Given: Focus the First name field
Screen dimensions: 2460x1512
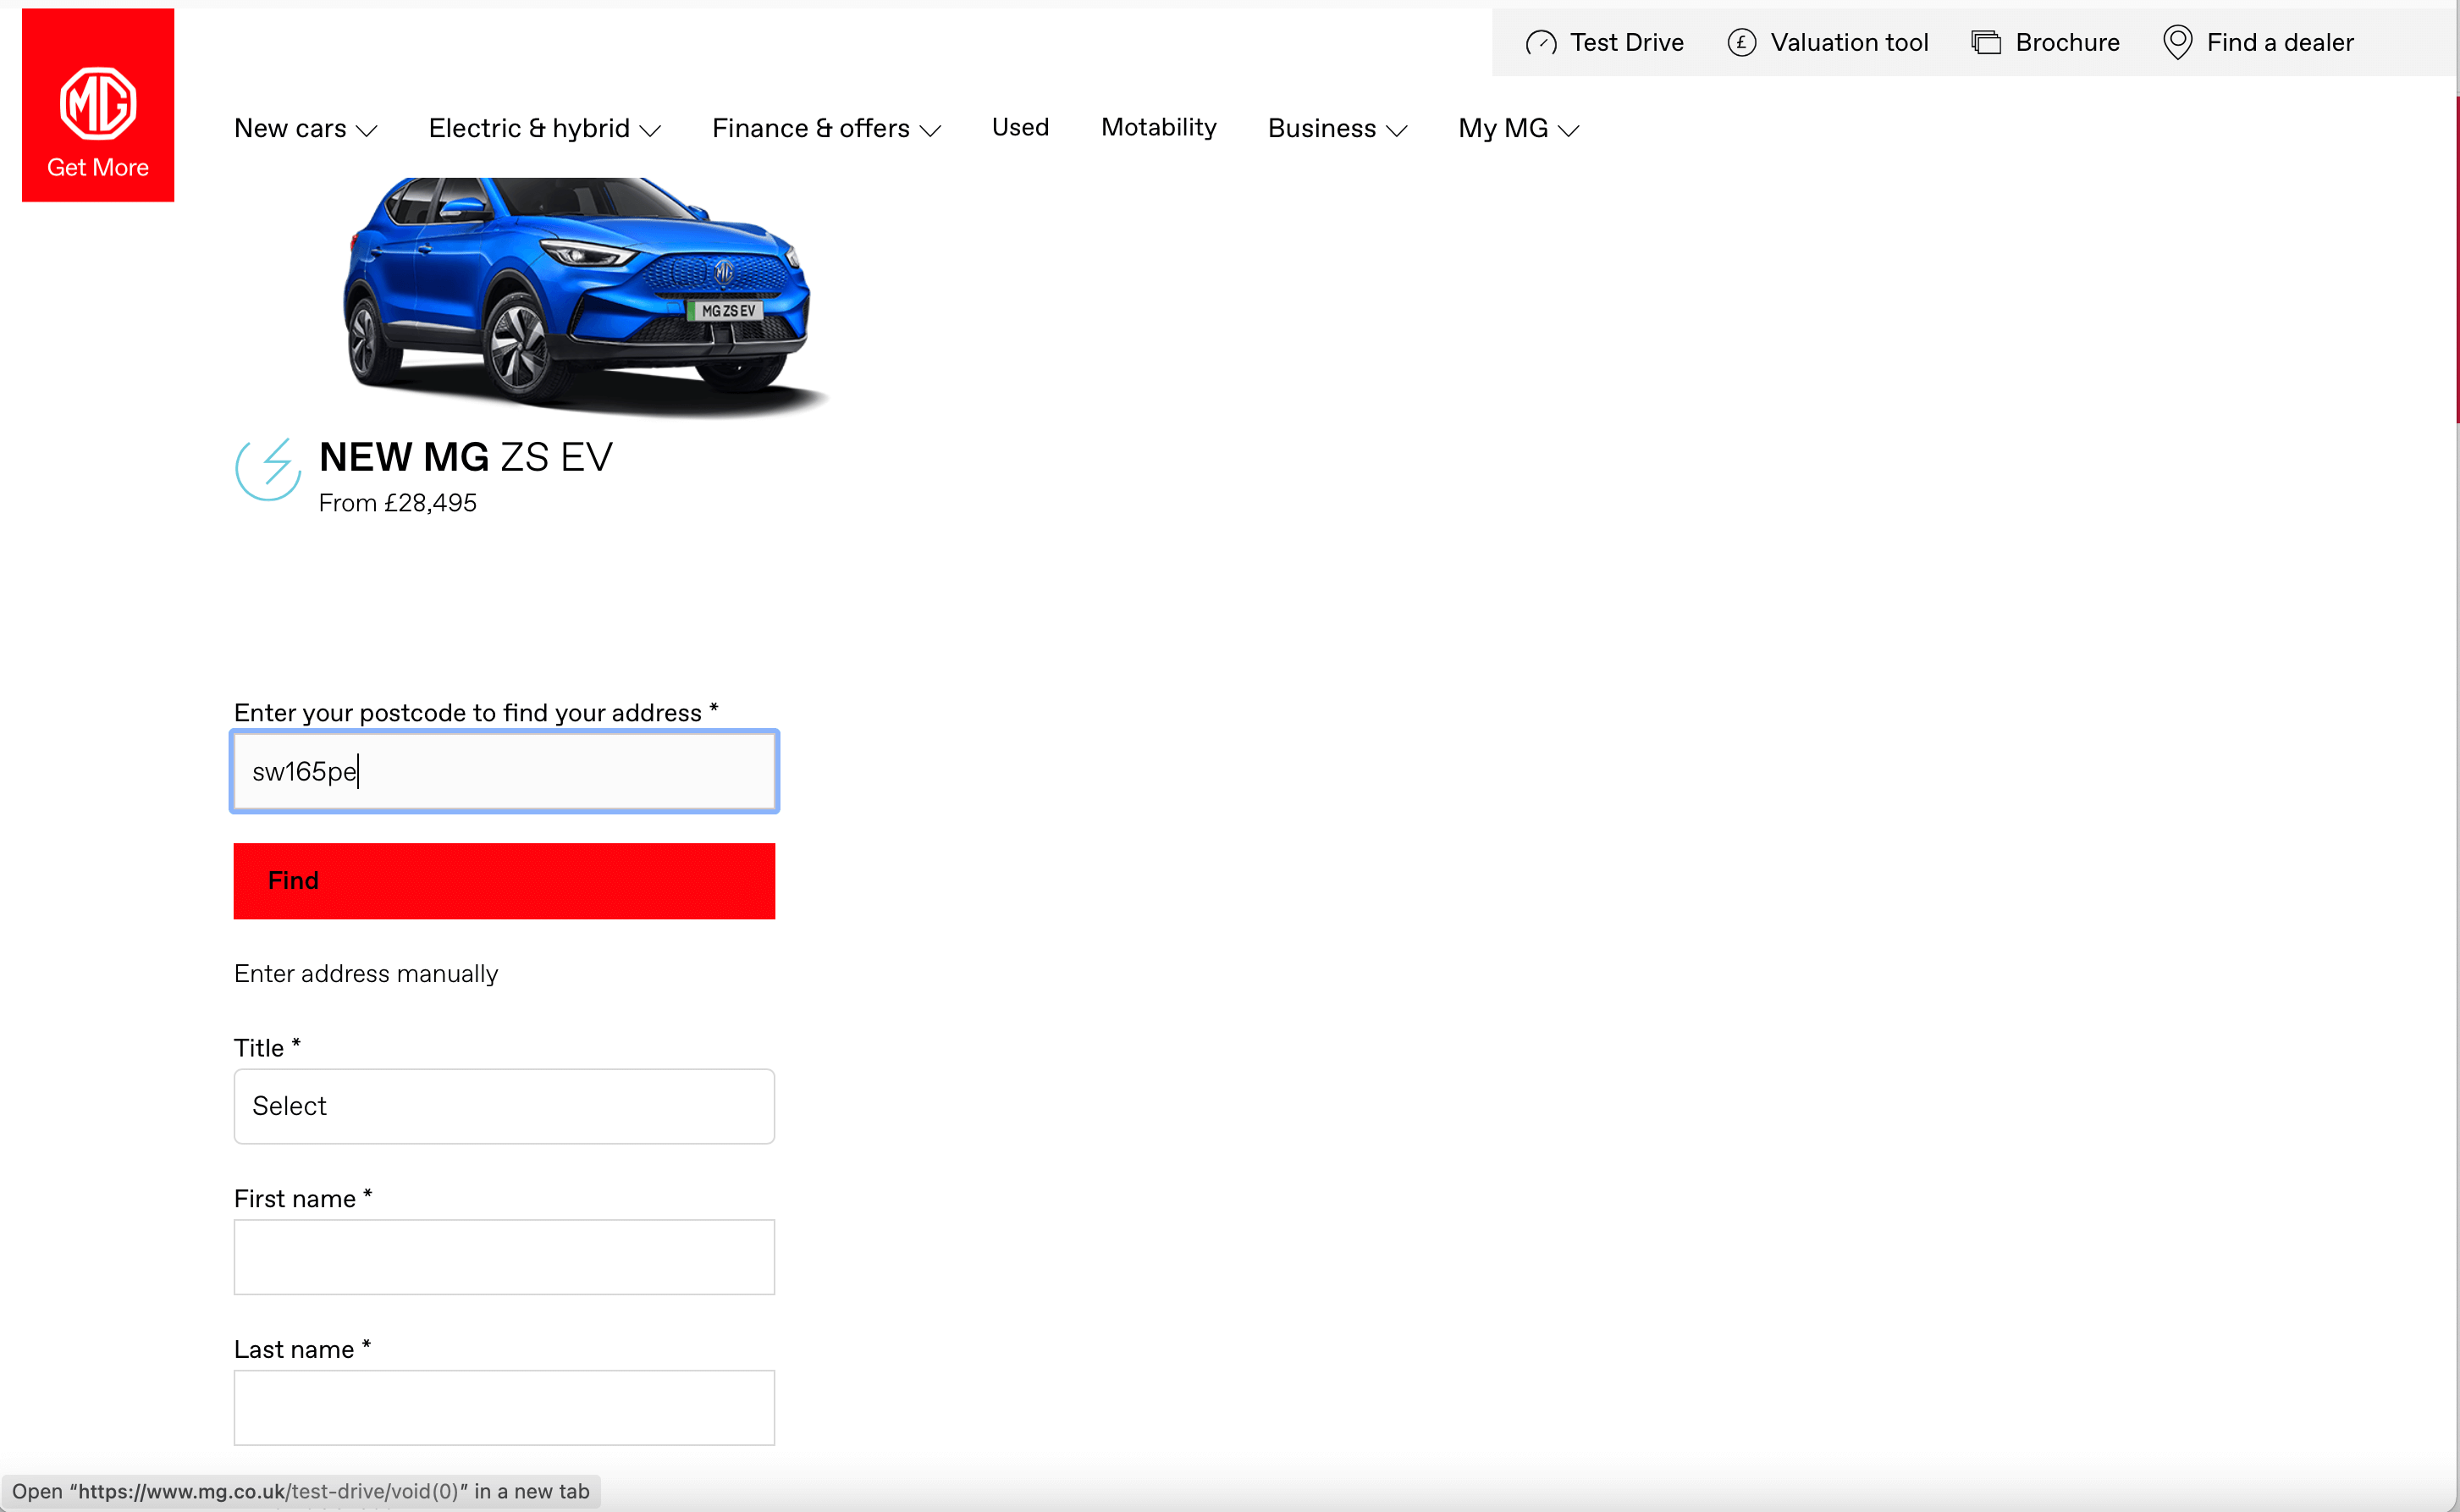Looking at the screenshot, I should 504,1258.
